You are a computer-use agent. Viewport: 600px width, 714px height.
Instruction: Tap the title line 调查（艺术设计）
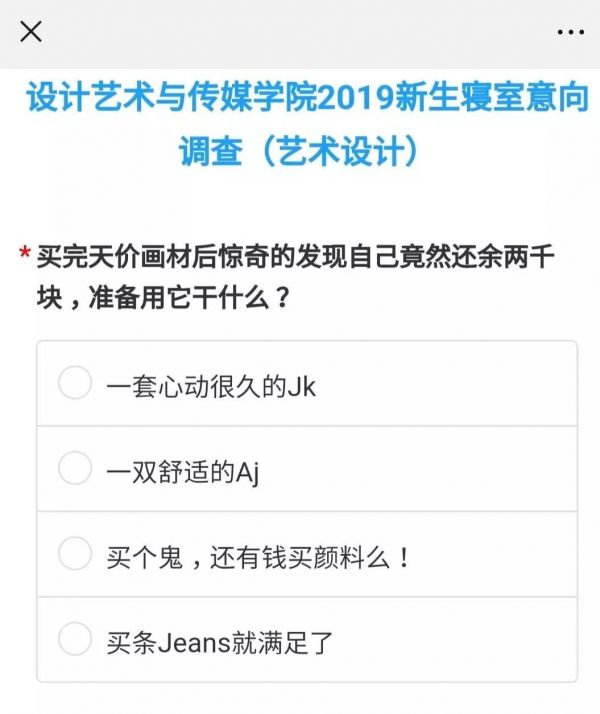pos(298,151)
